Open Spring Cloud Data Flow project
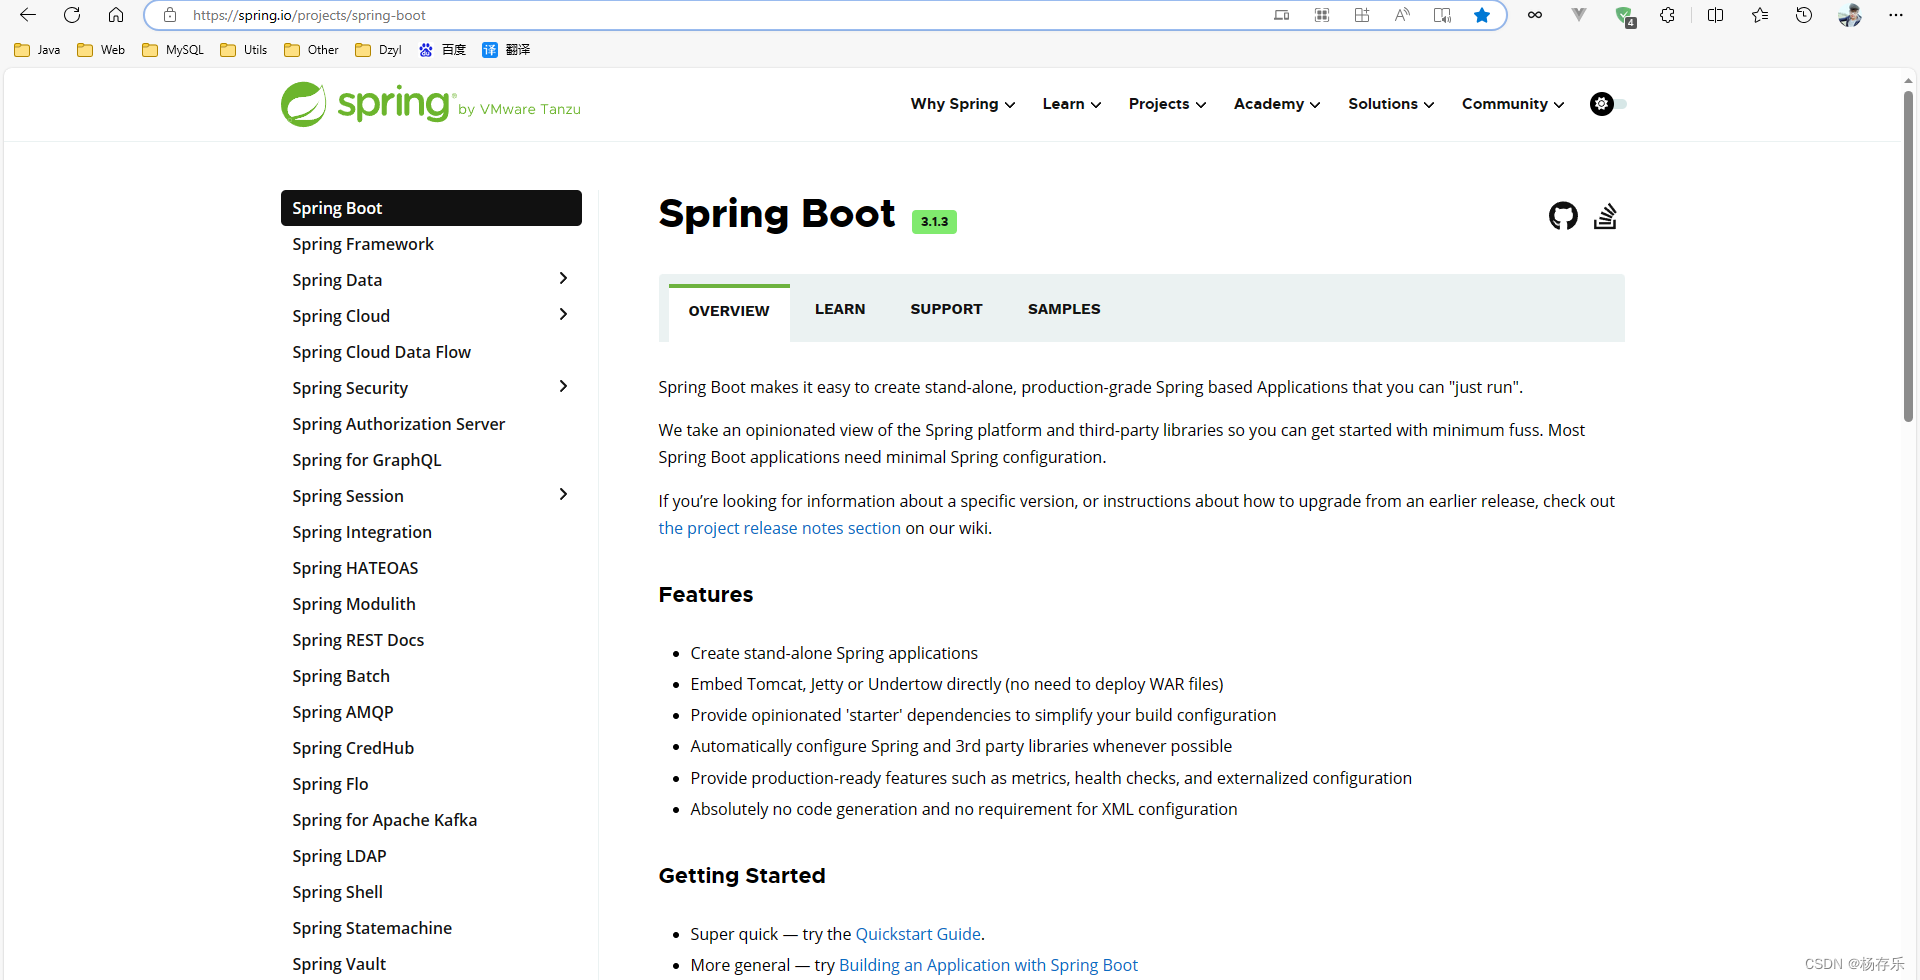 click(381, 352)
